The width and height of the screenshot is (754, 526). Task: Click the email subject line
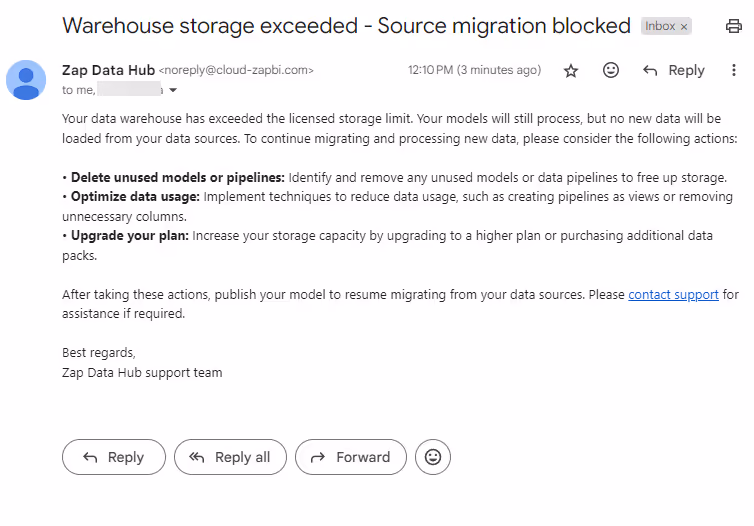coord(346,26)
